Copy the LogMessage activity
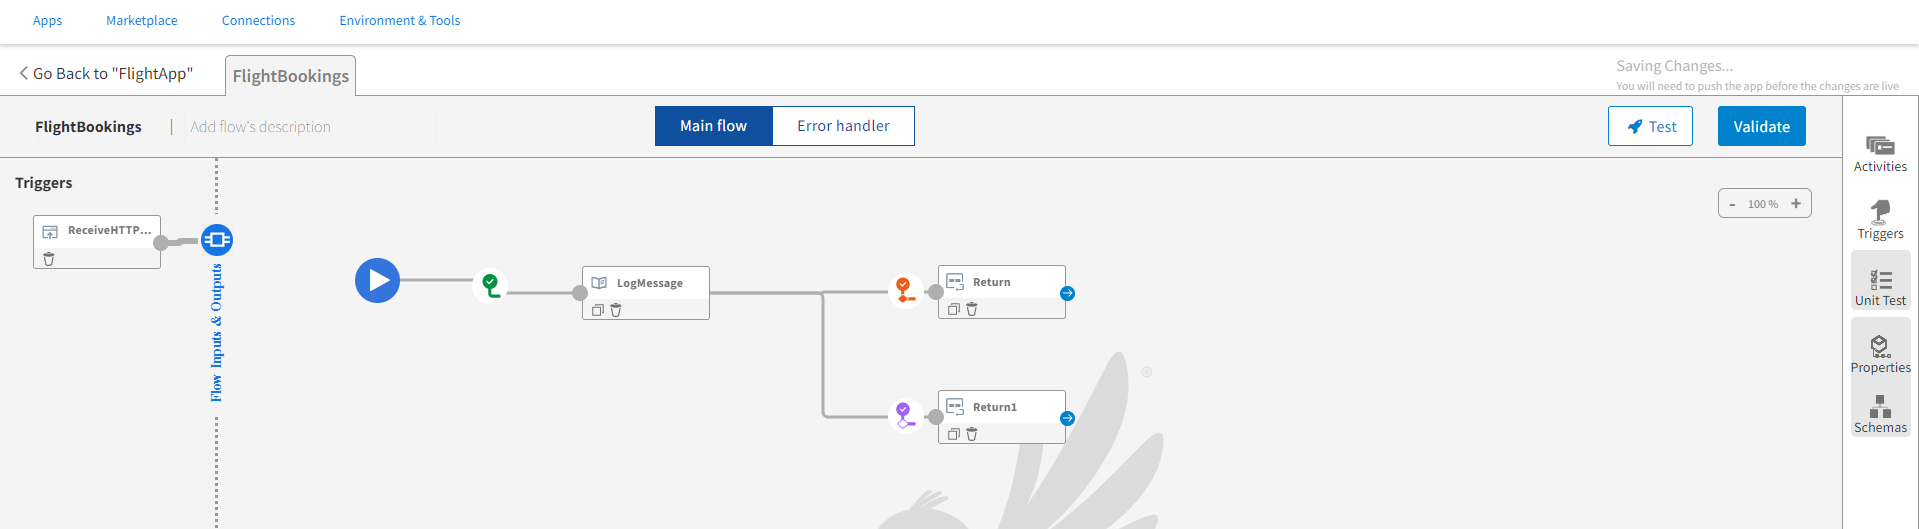Image resolution: width=1919 pixels, height=529 pixels. 597,310
